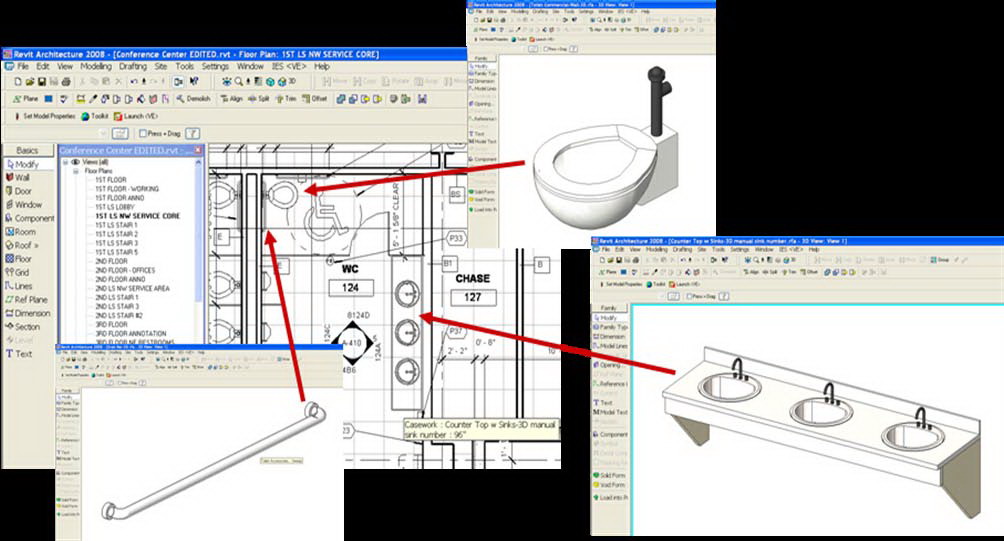The image size is (1004, 541).
Task: Click Demolish hammer tool
Action: coord(193,99)
